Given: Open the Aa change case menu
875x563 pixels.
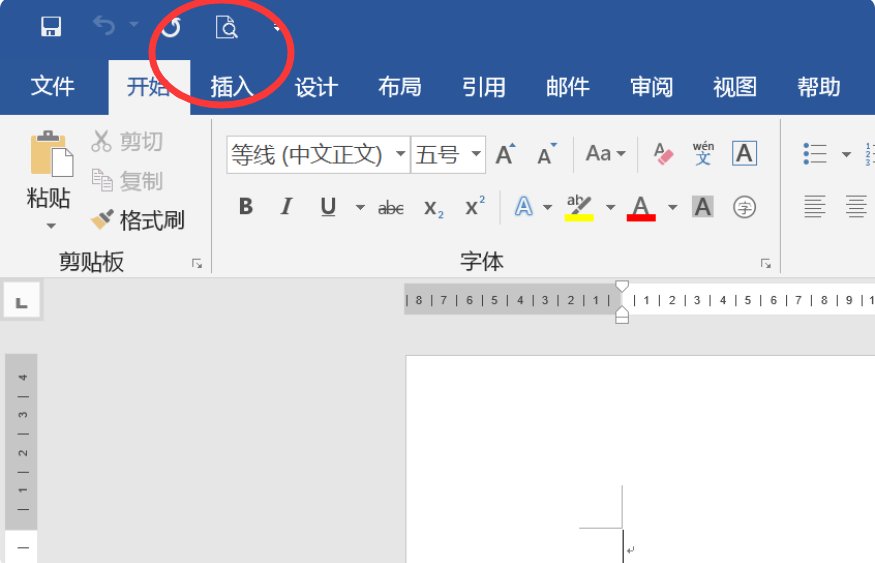Looking at the screenshot, I should [605, 153].
